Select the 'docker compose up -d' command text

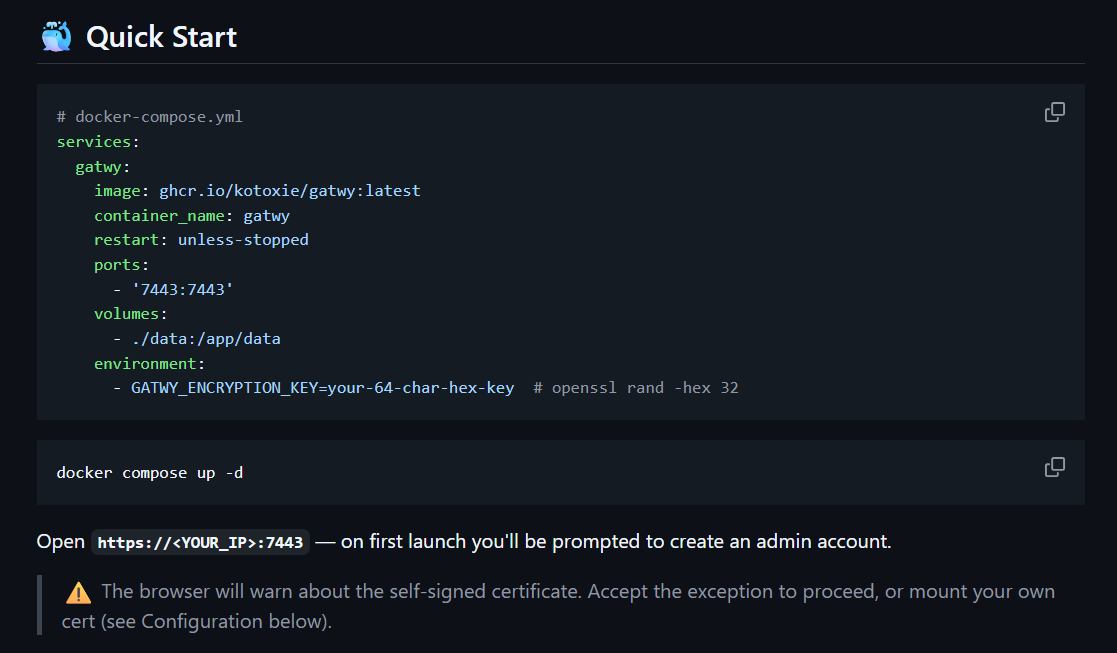(150, 472)
